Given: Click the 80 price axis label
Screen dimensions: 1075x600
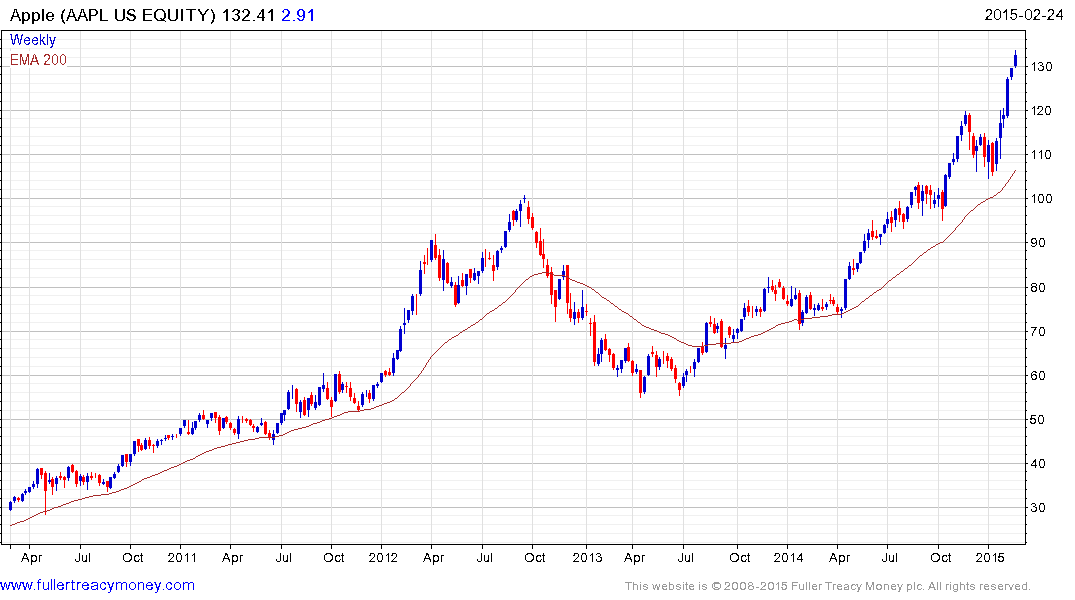Looking at the screenshot, I should (1038, 287).
